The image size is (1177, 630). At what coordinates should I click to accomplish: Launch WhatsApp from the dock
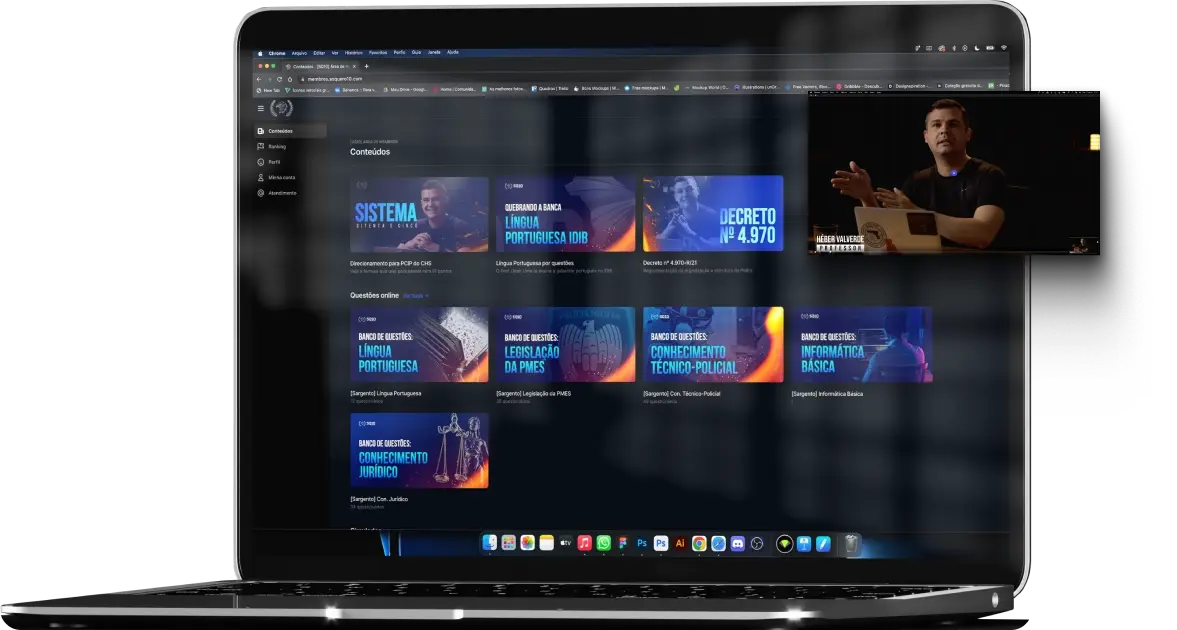[603, 543]
